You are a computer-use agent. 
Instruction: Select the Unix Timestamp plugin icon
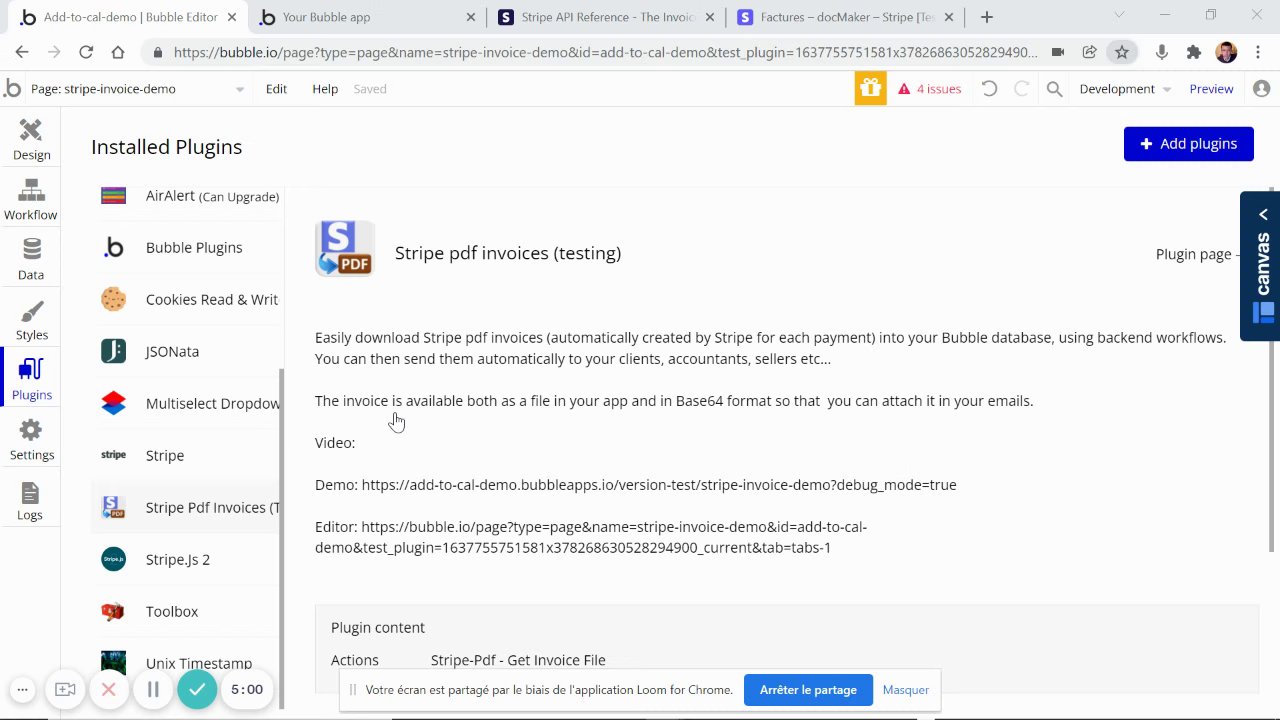point(114,662)
